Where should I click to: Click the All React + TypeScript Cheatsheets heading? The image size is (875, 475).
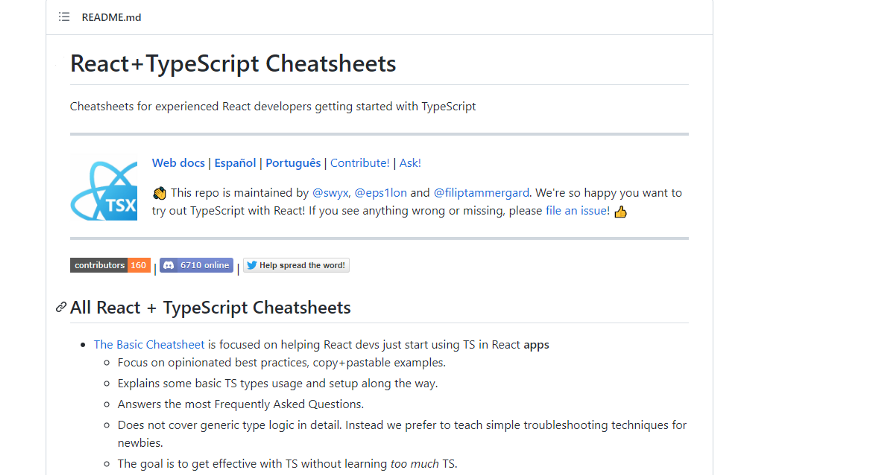coord(210,307)
